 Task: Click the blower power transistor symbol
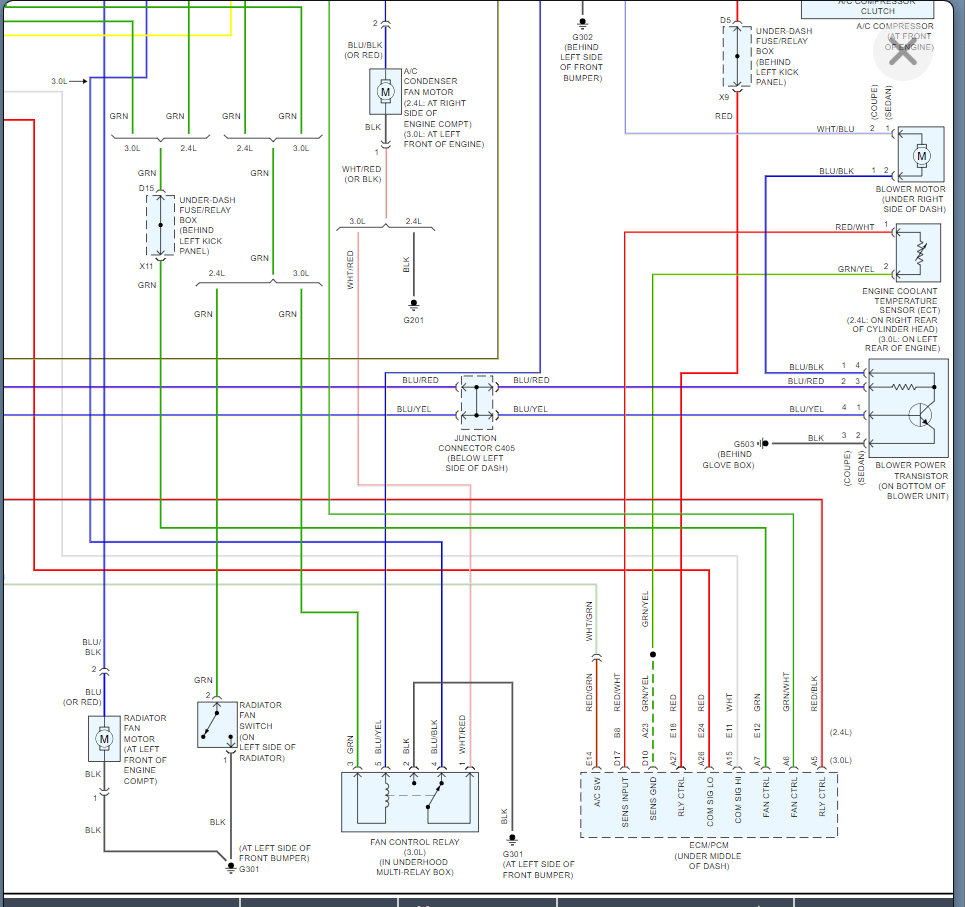click(x=921, y=415)
